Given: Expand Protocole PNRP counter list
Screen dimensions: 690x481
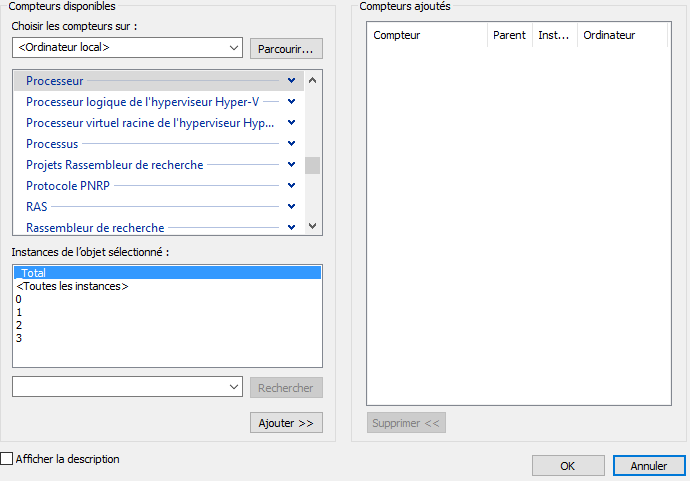Looking at the screenshot, I should (291, 185).
